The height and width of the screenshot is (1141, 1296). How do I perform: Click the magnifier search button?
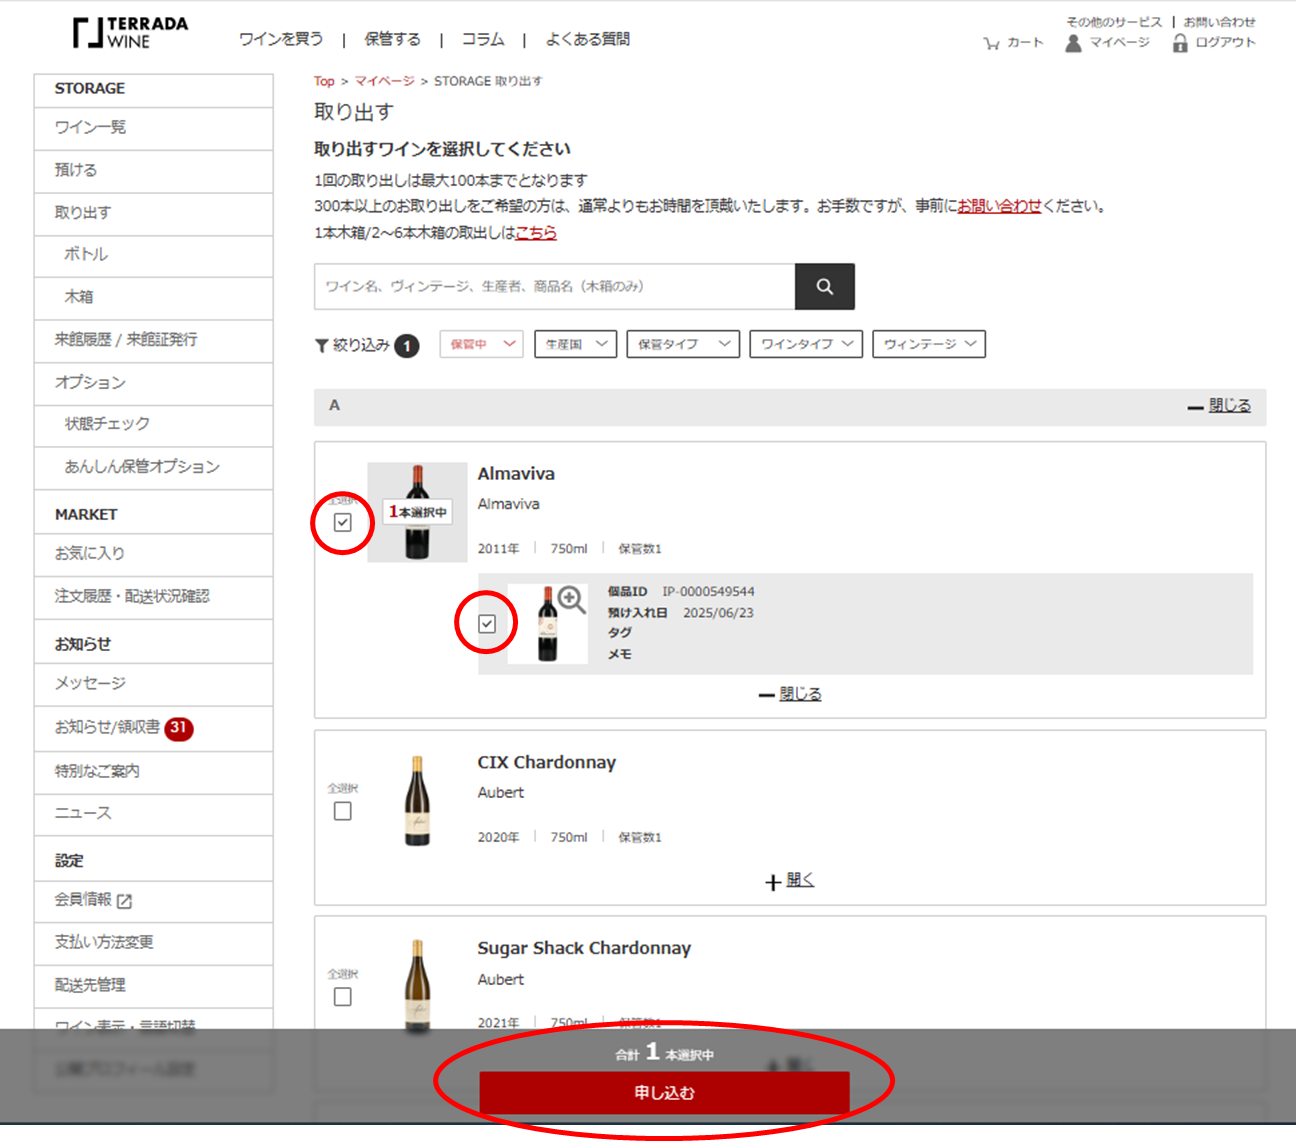[824, 286]
